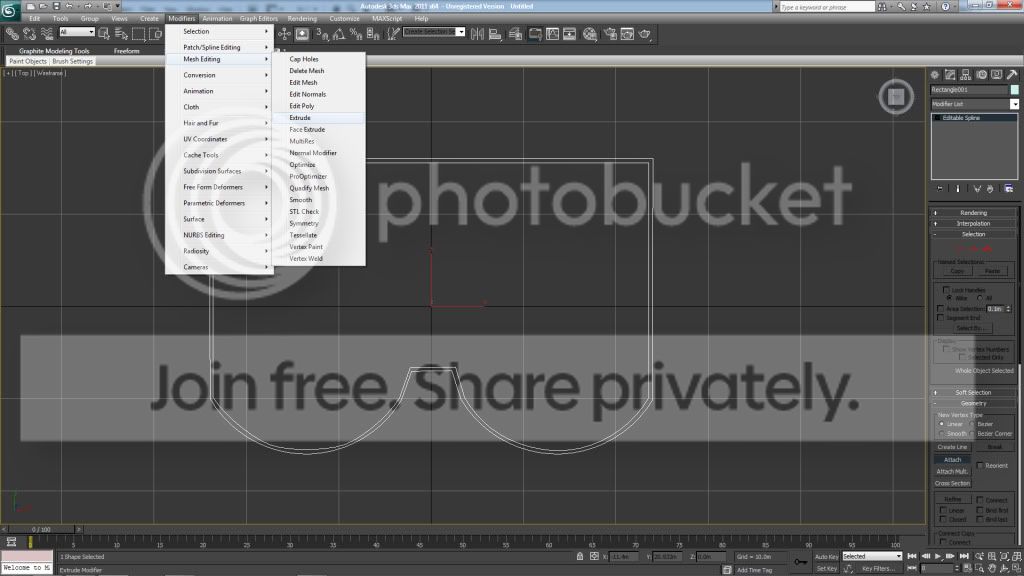Select the Smooth new vertex type radio
The image size is (1024, 576).
point(942,434)
